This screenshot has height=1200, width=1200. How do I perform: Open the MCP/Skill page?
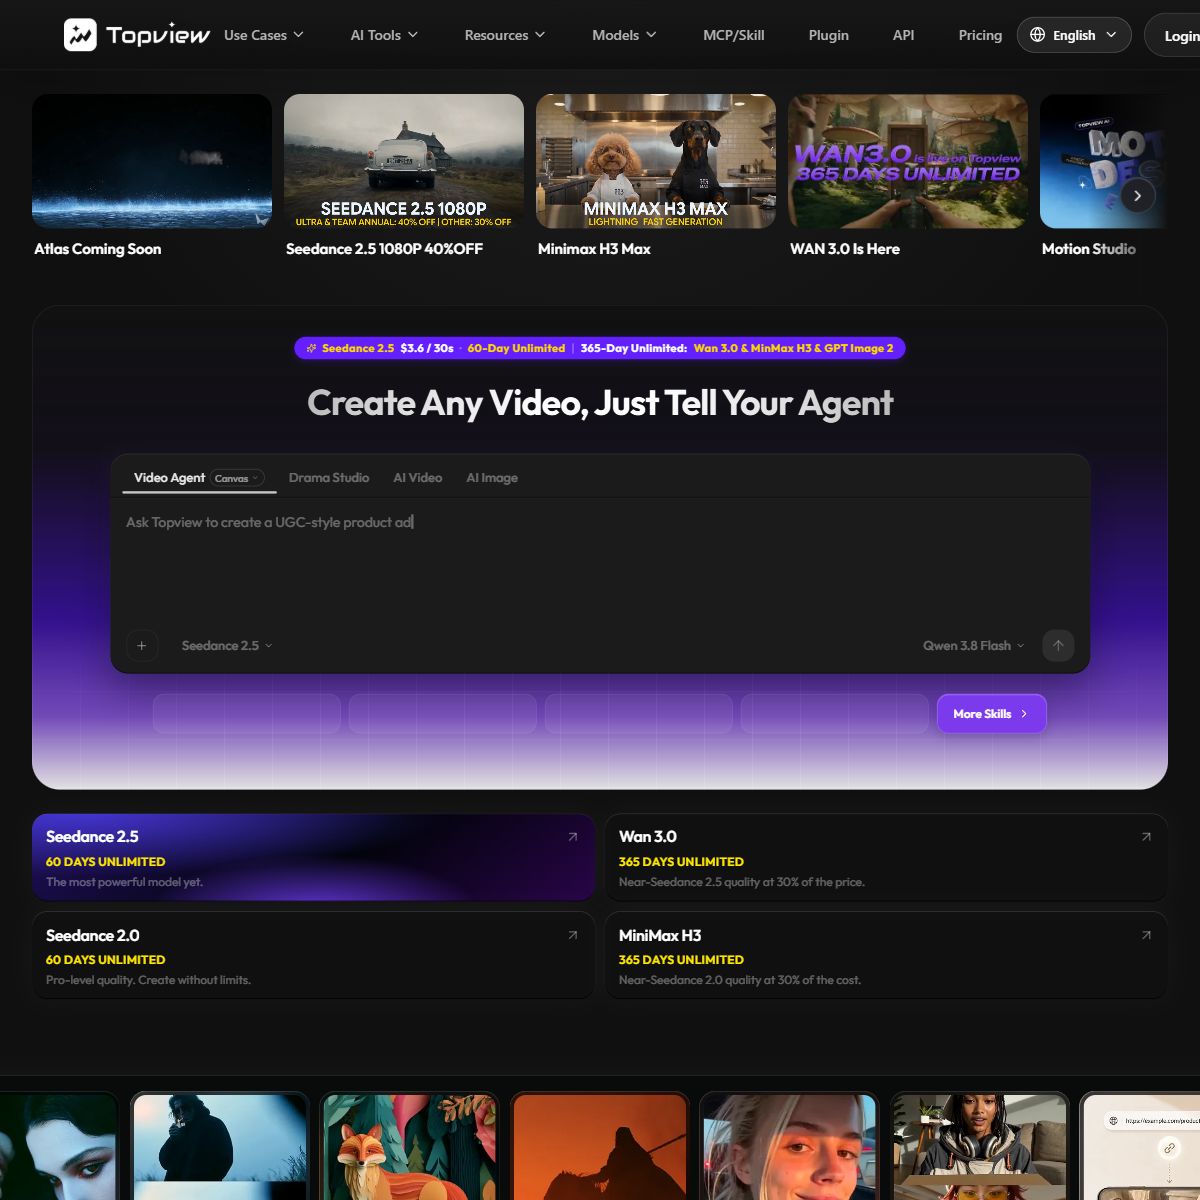pyautogui.click(x=734, y=35)
